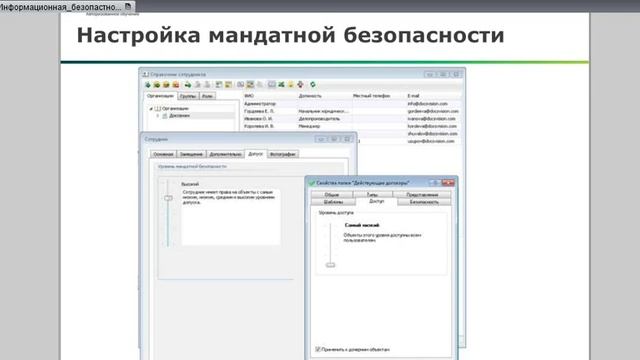Select the Доступ tab in folder properties
This screenshot has height=360, width=640.
tap(376, 202)
